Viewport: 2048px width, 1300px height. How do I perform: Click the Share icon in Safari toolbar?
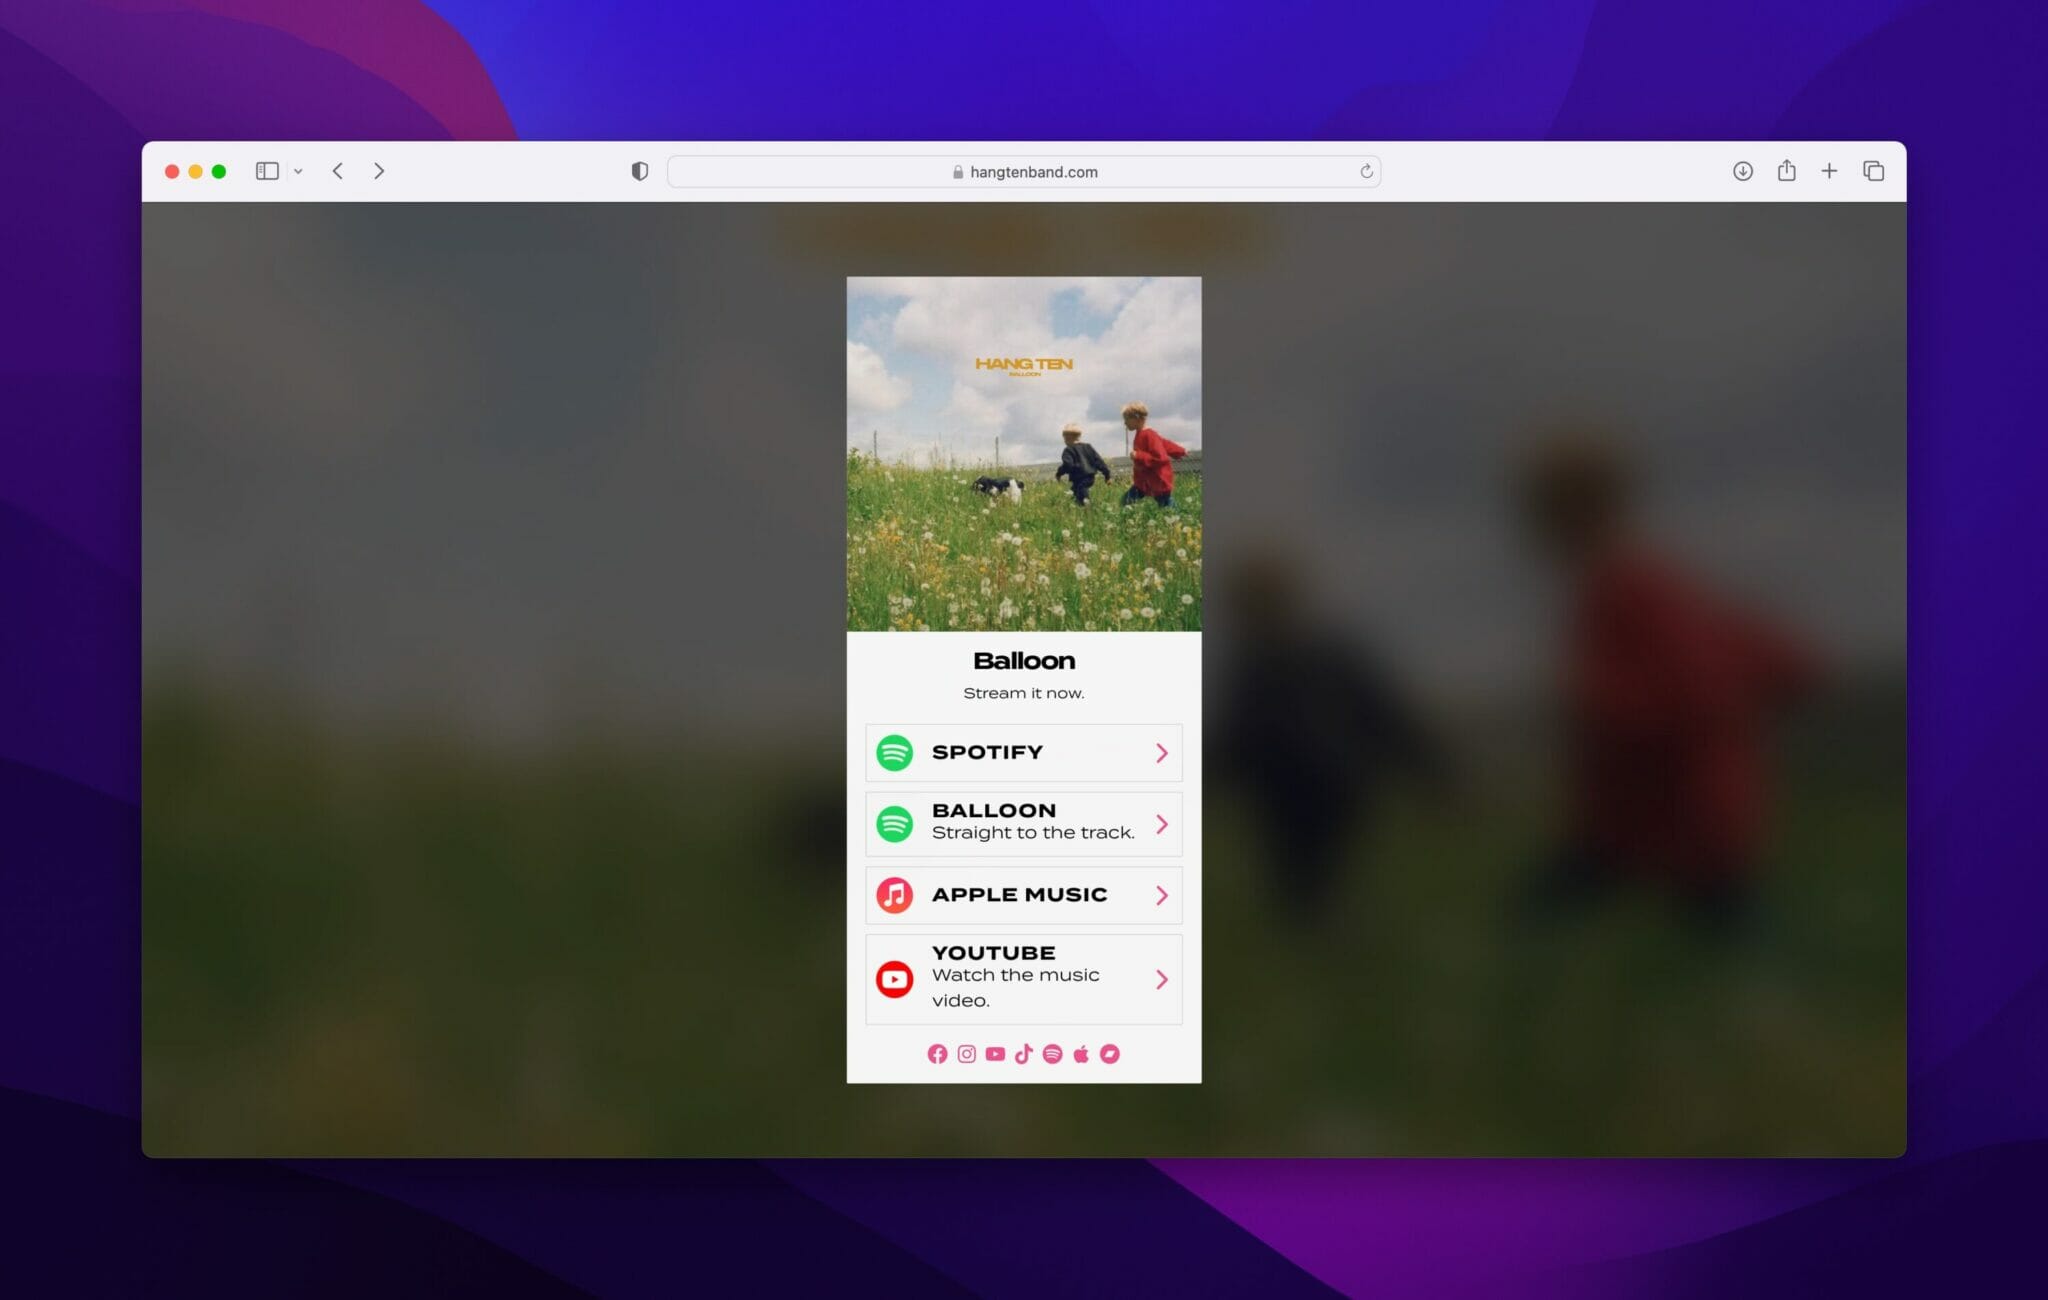(1787, 170)
